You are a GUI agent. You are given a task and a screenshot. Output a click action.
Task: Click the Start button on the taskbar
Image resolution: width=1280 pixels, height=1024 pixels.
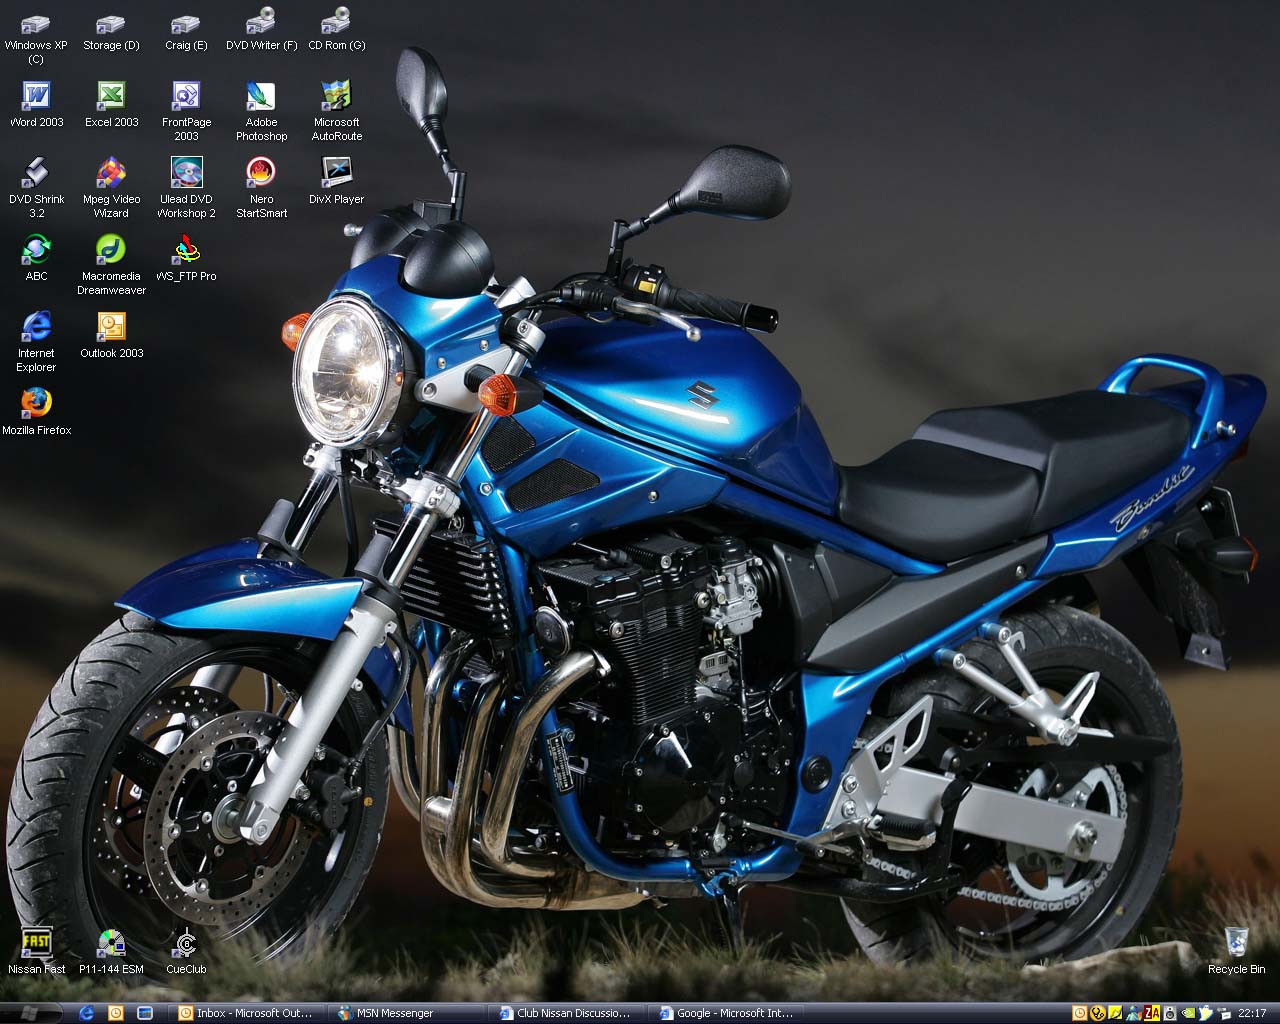tap(32, 1013)
